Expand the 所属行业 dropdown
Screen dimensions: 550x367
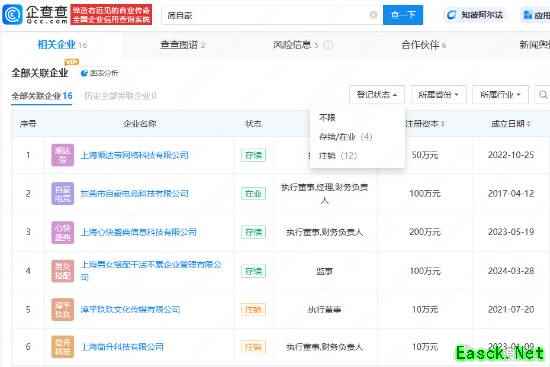(x=500, y=94)
